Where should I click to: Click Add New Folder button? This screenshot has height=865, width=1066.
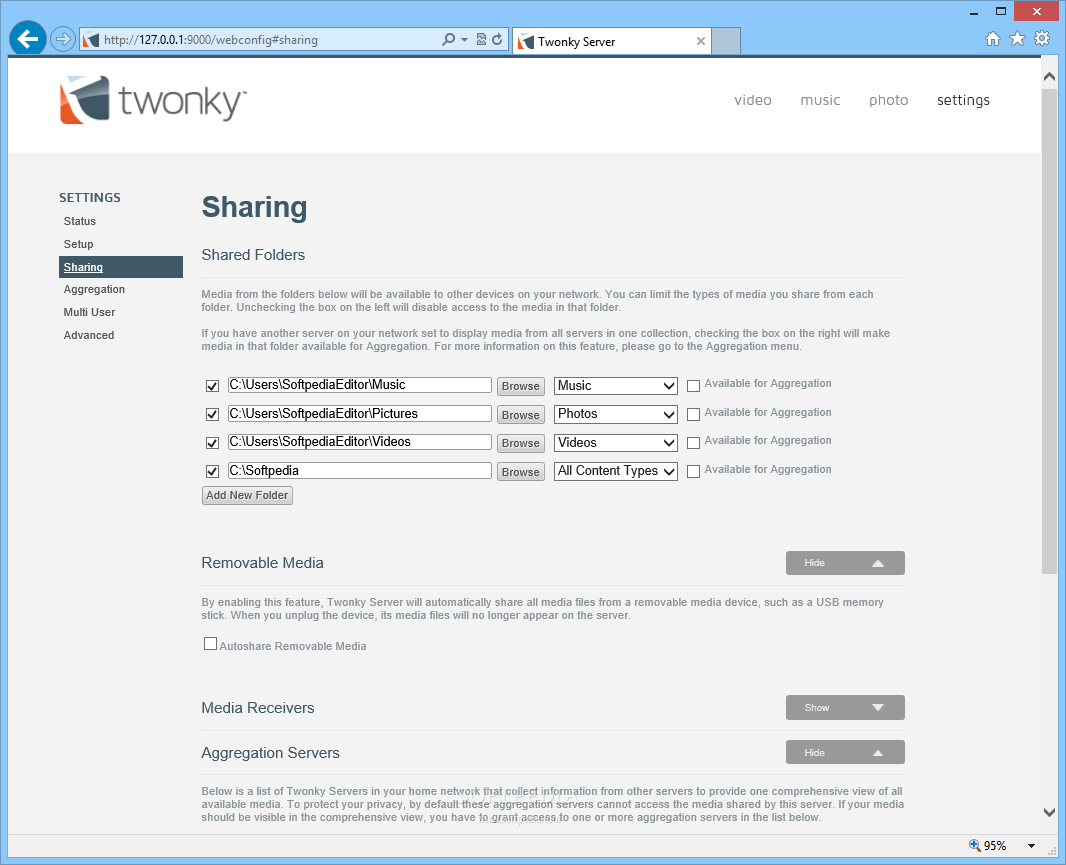[x=247, y=495]
